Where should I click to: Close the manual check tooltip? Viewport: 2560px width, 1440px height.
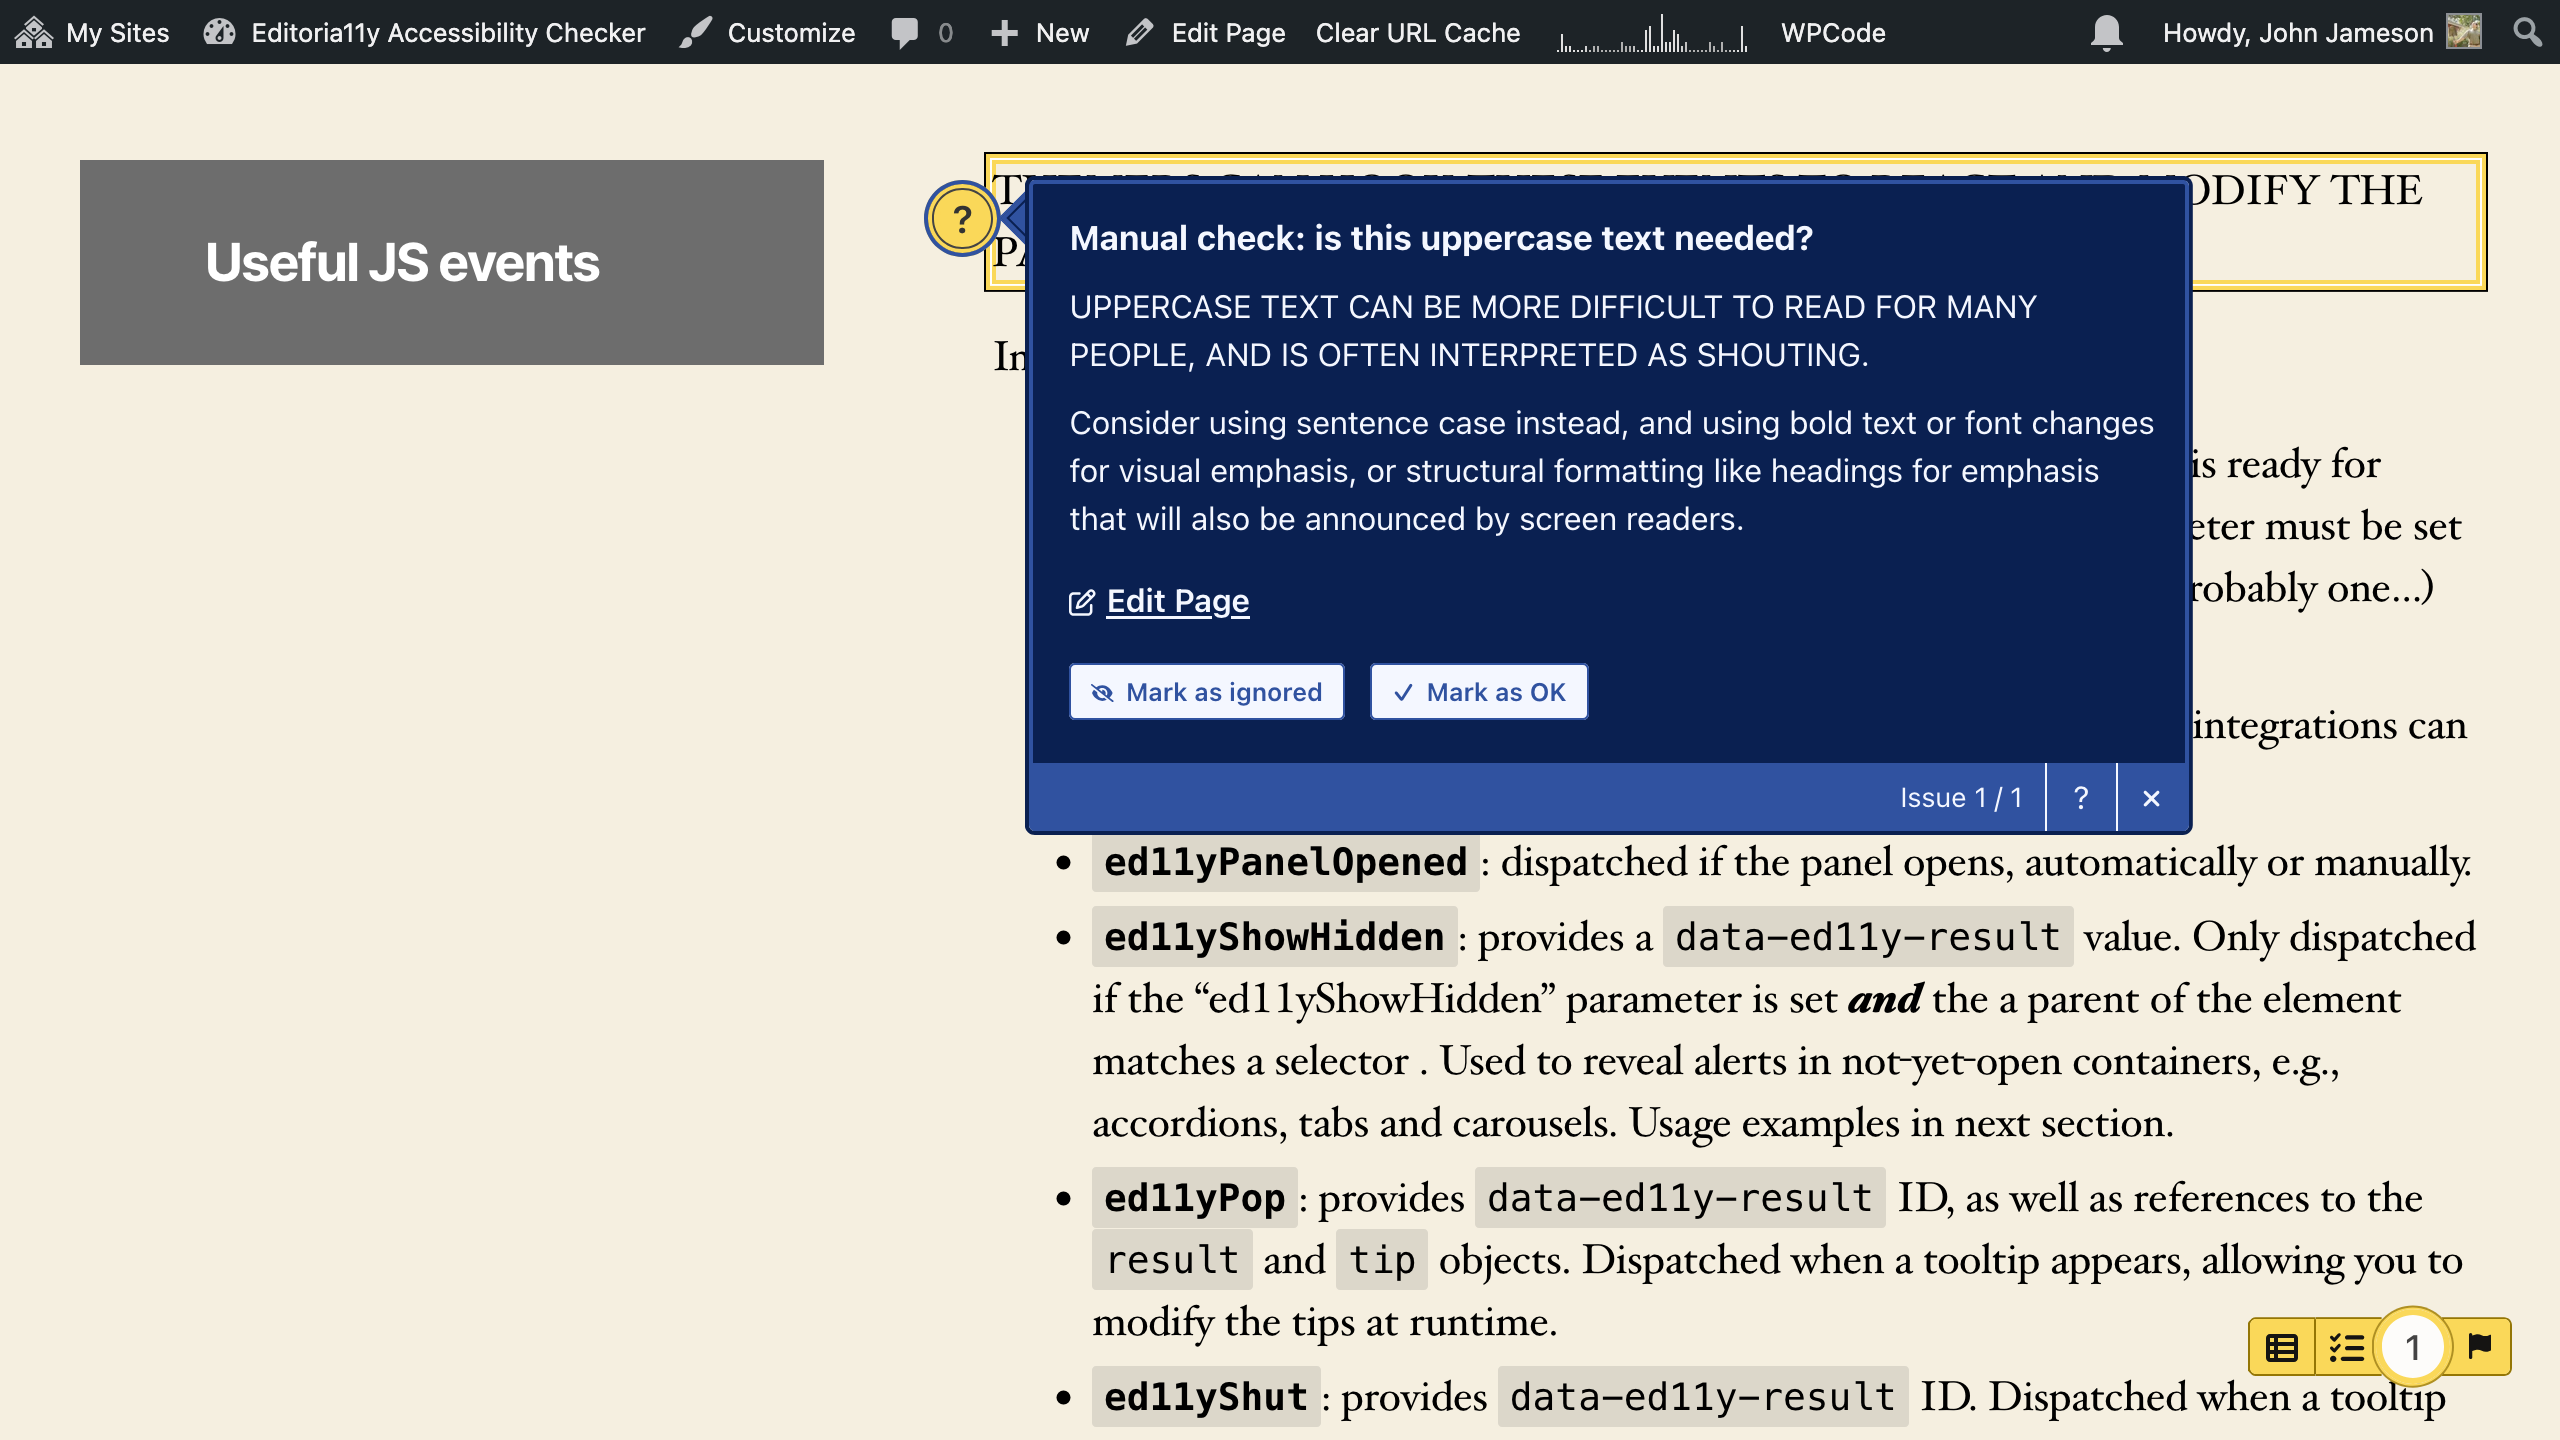2151,798
